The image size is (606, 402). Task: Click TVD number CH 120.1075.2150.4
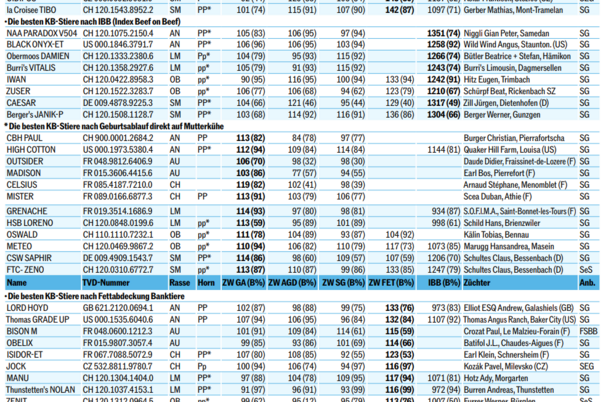tap(118, 34)
